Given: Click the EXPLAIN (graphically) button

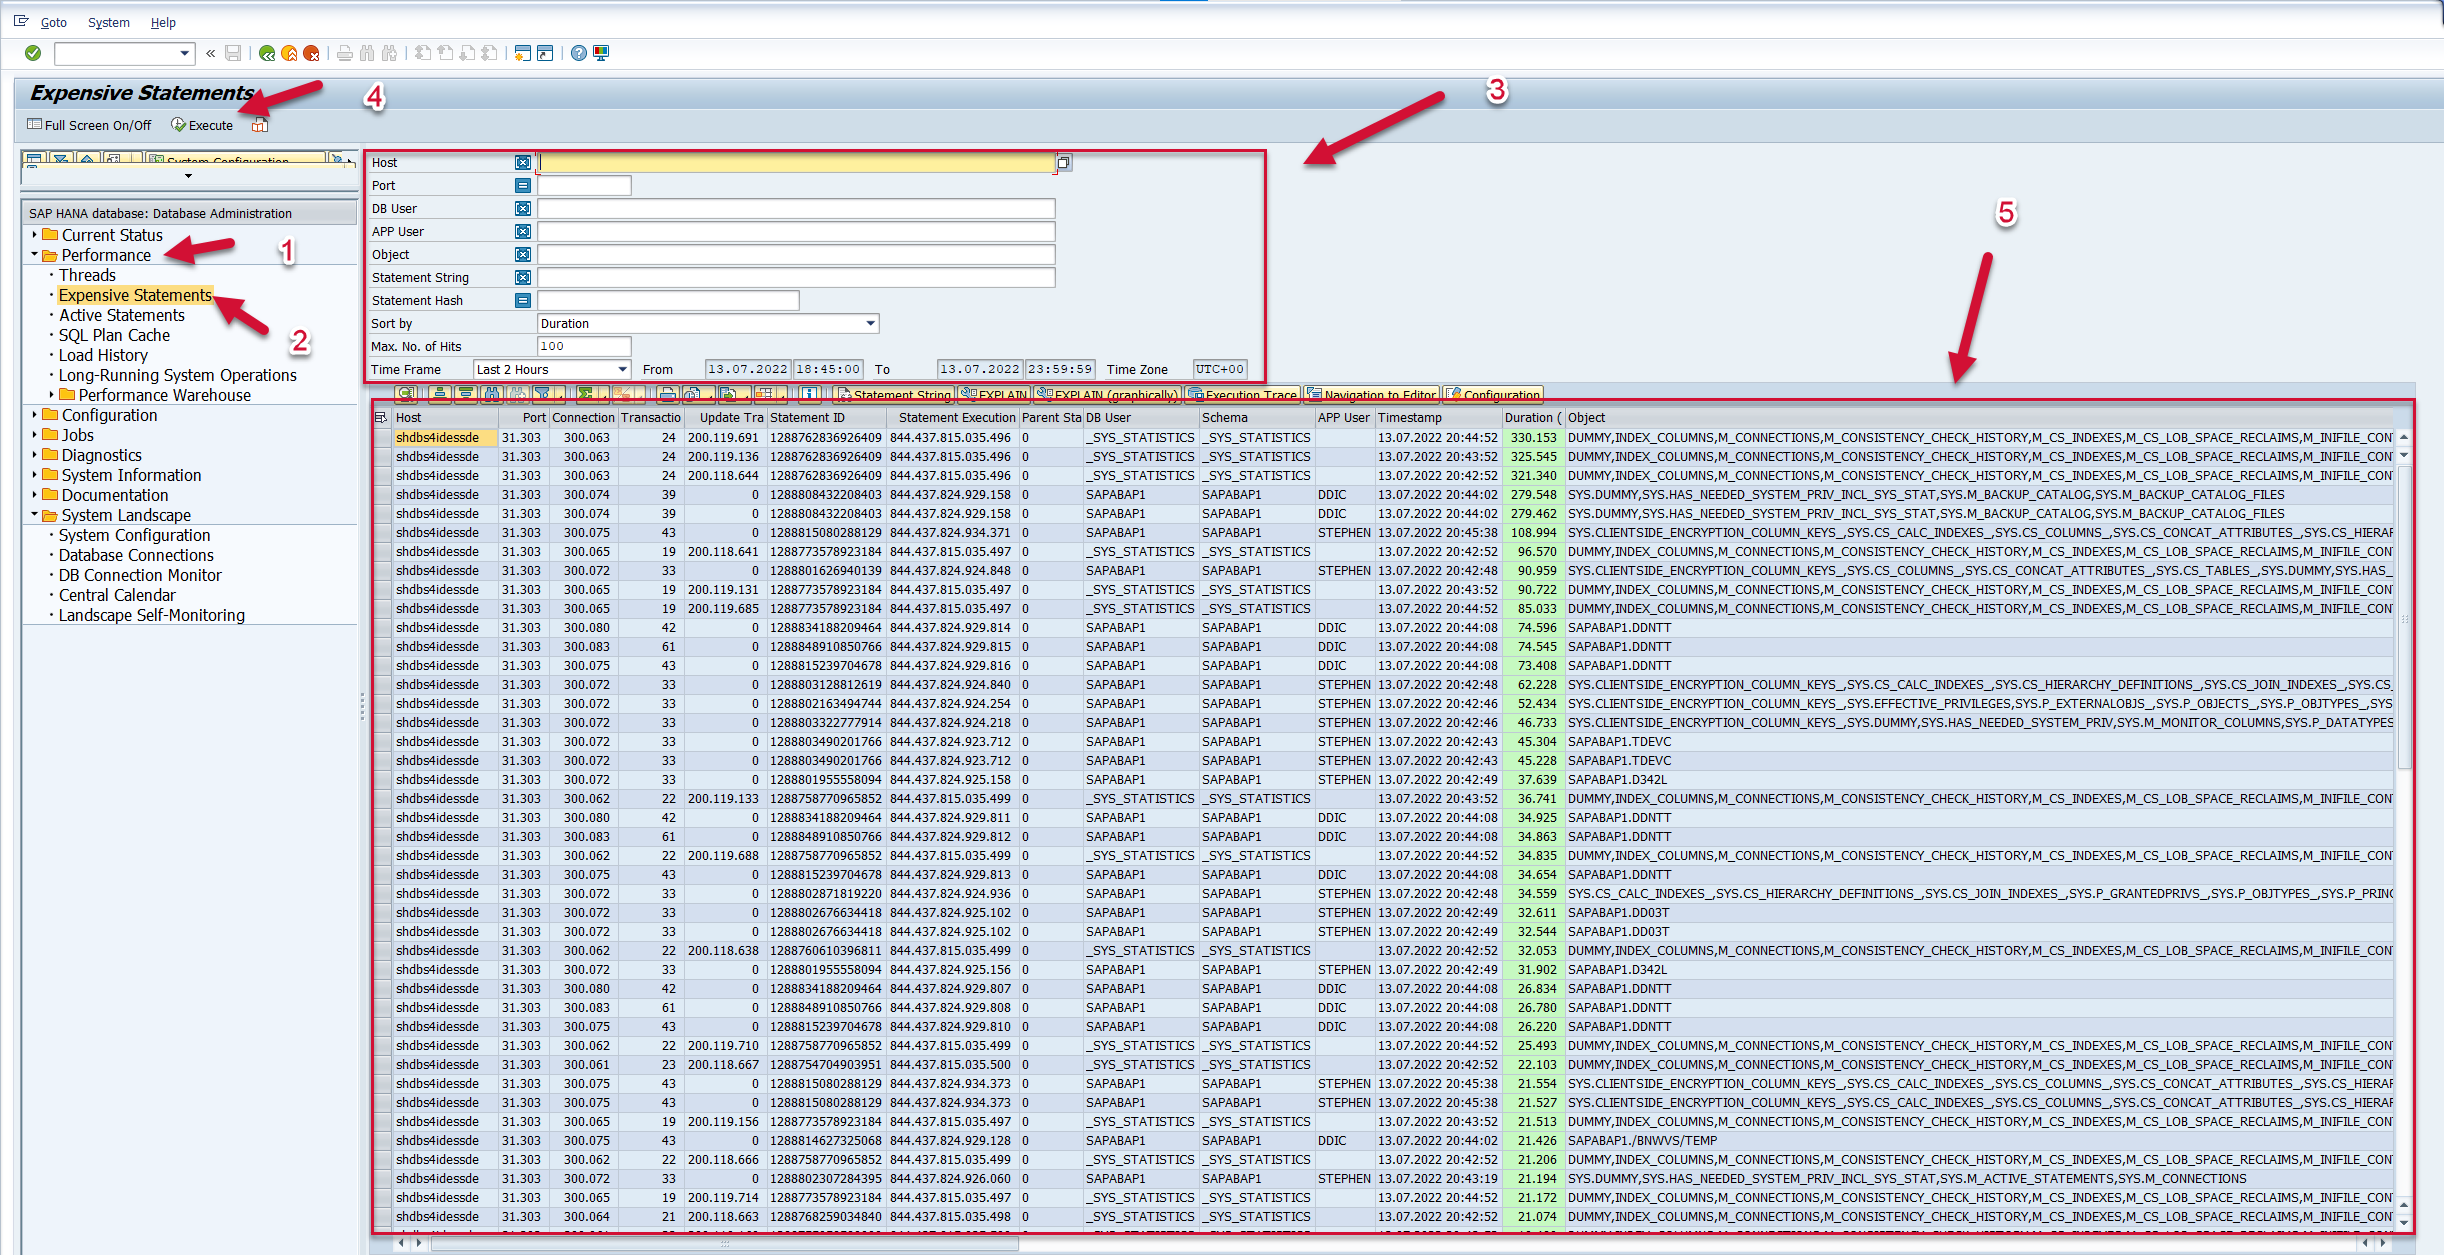Looking at the screenshot, I should 1108,394.
